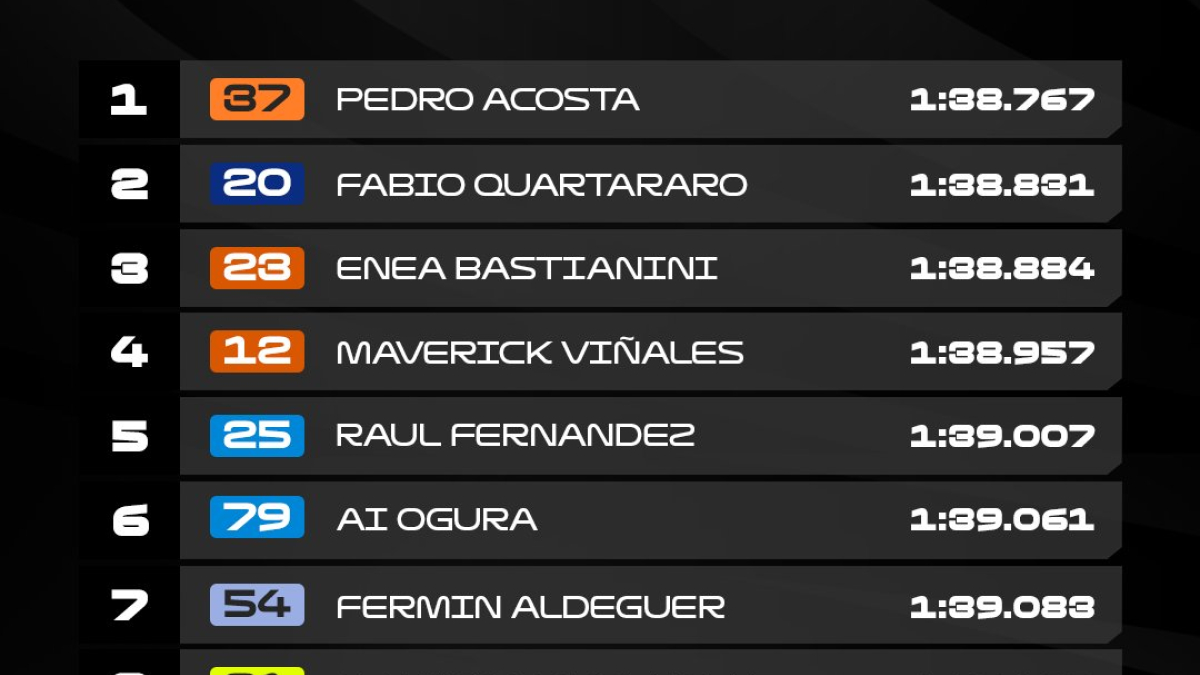Click position number 6 label
The width and height of the screenshot is (1200, 675).
(129, 521)
